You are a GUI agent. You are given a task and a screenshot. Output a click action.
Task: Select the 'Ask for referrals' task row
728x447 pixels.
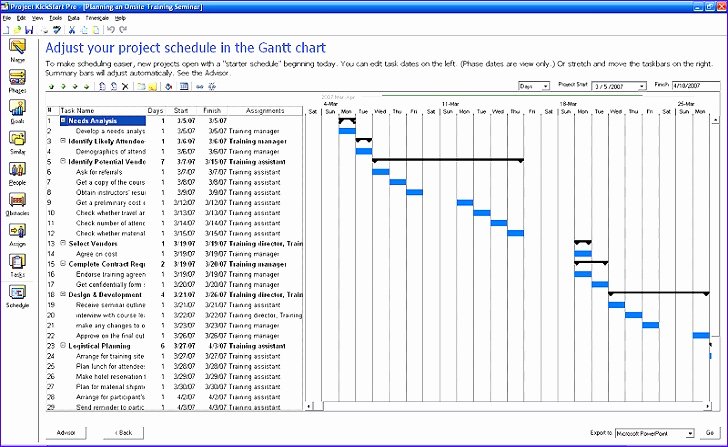[174, 172]
